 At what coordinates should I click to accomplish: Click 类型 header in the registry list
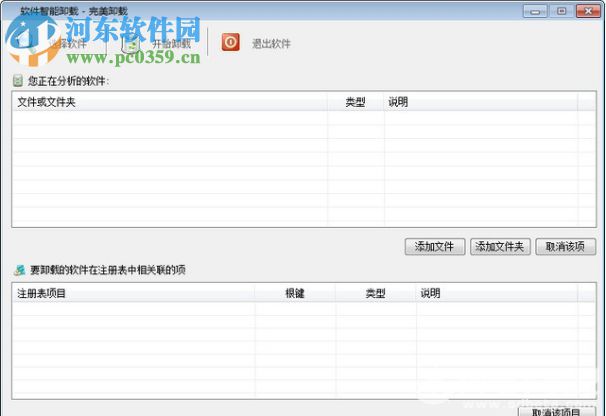tap(376, 293)
